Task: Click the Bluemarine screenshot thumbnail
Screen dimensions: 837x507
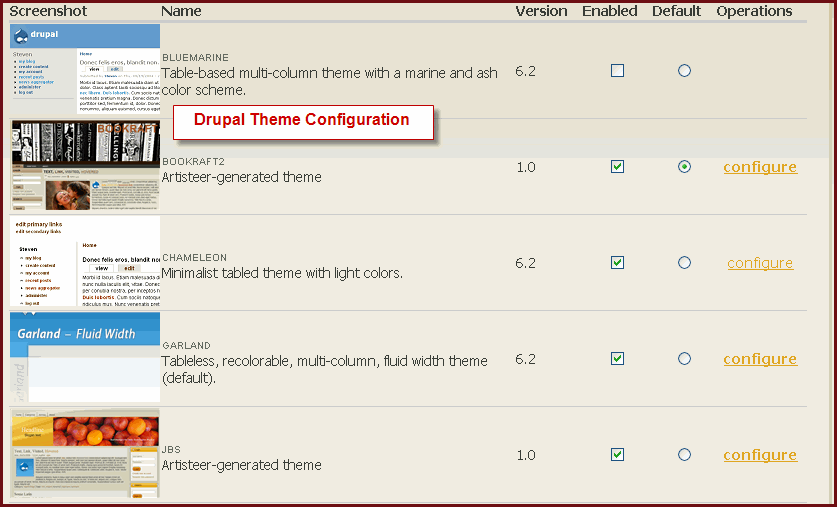Action: (x=85, y=69)
